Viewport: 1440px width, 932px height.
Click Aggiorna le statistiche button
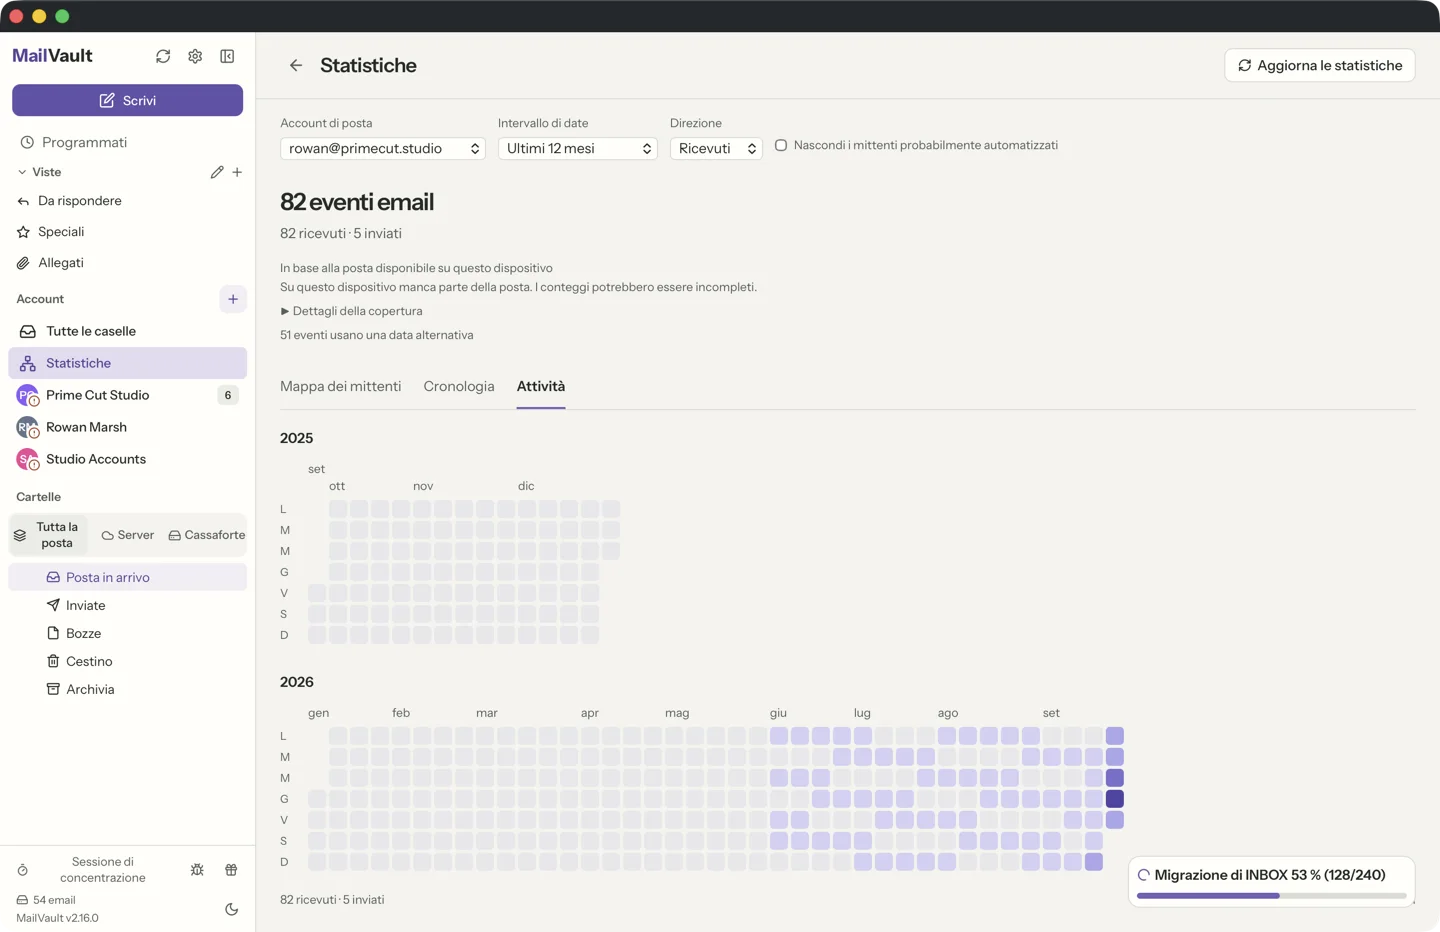(x=1320, y=65)
